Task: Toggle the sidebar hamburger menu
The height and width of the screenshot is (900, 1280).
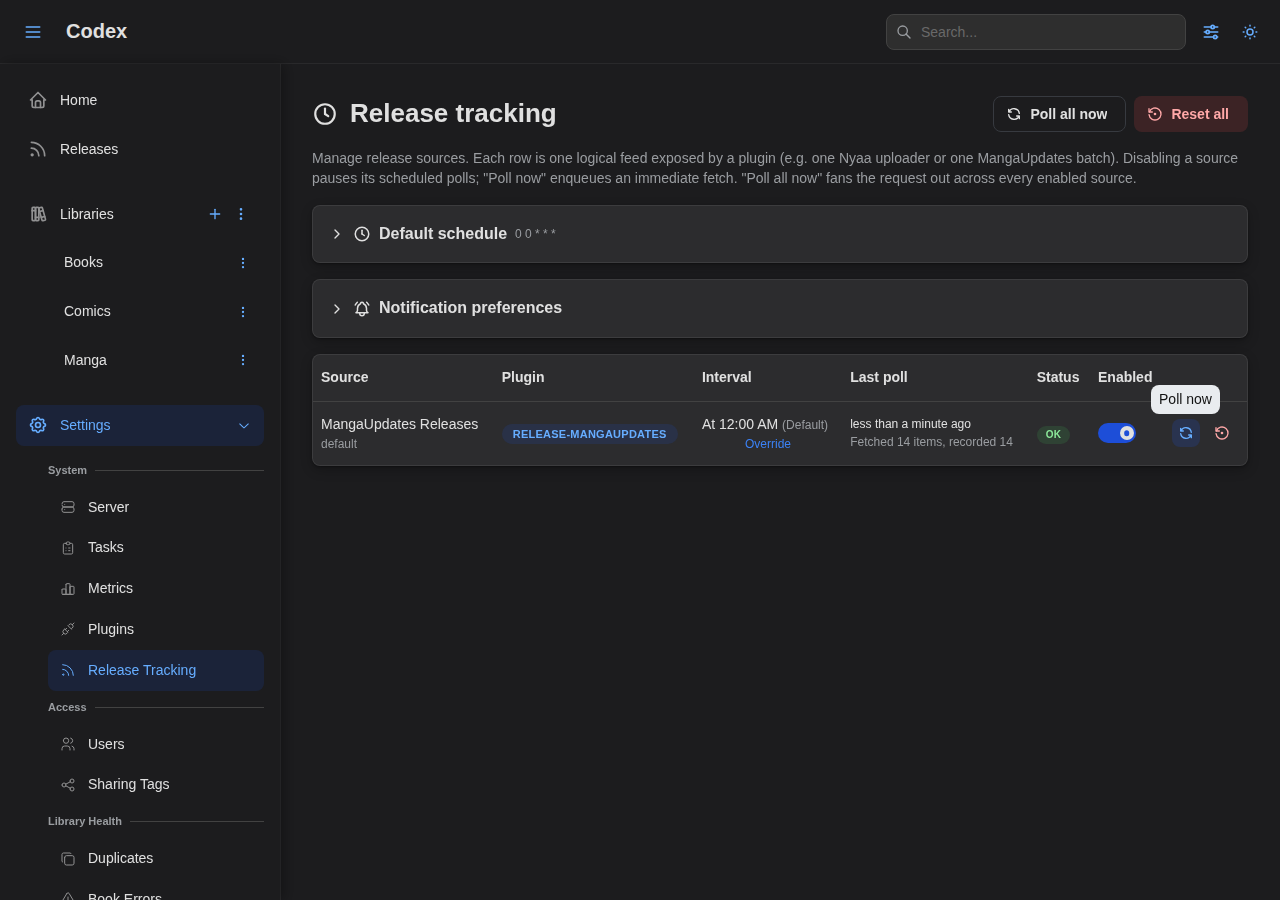Action: (33, 32)
